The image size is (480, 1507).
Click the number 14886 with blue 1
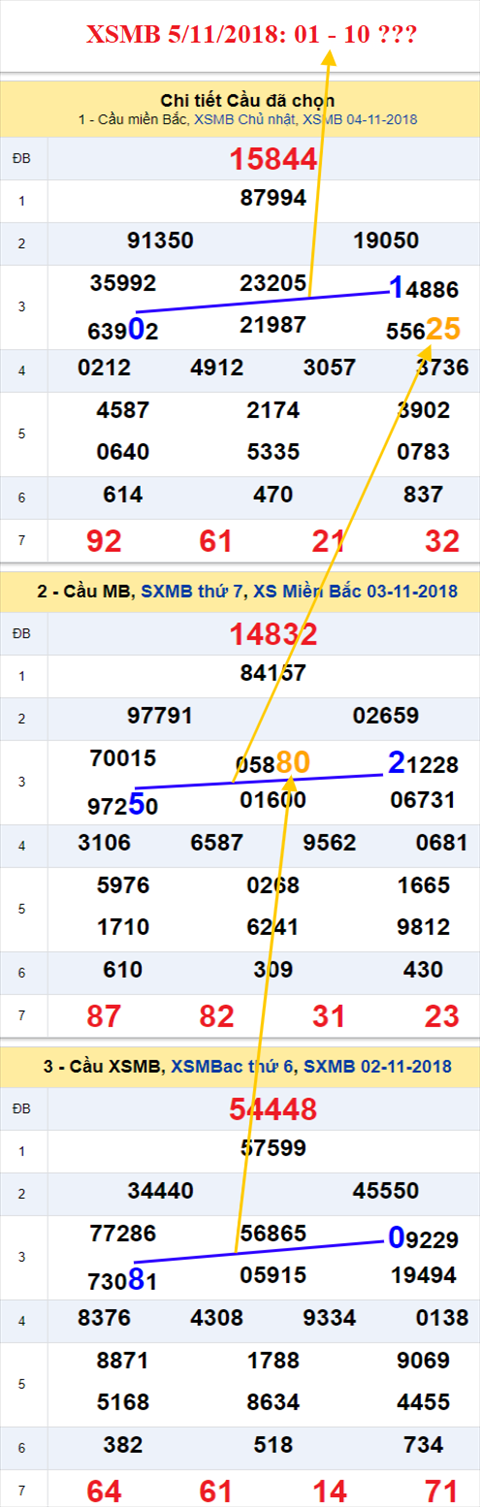[x=423, y=289]
